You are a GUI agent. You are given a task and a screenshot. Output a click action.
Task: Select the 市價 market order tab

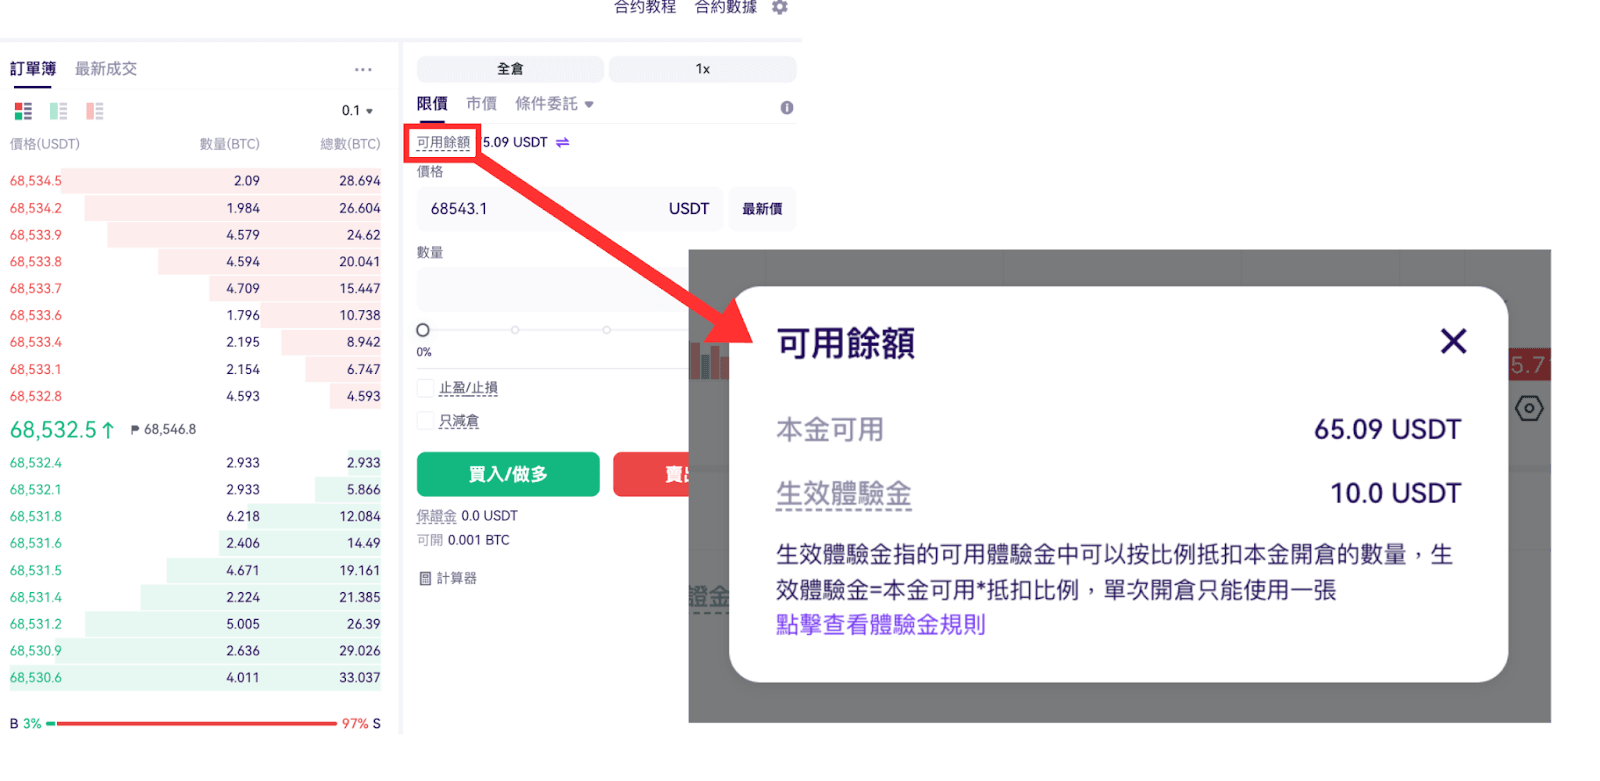point(481,104)
